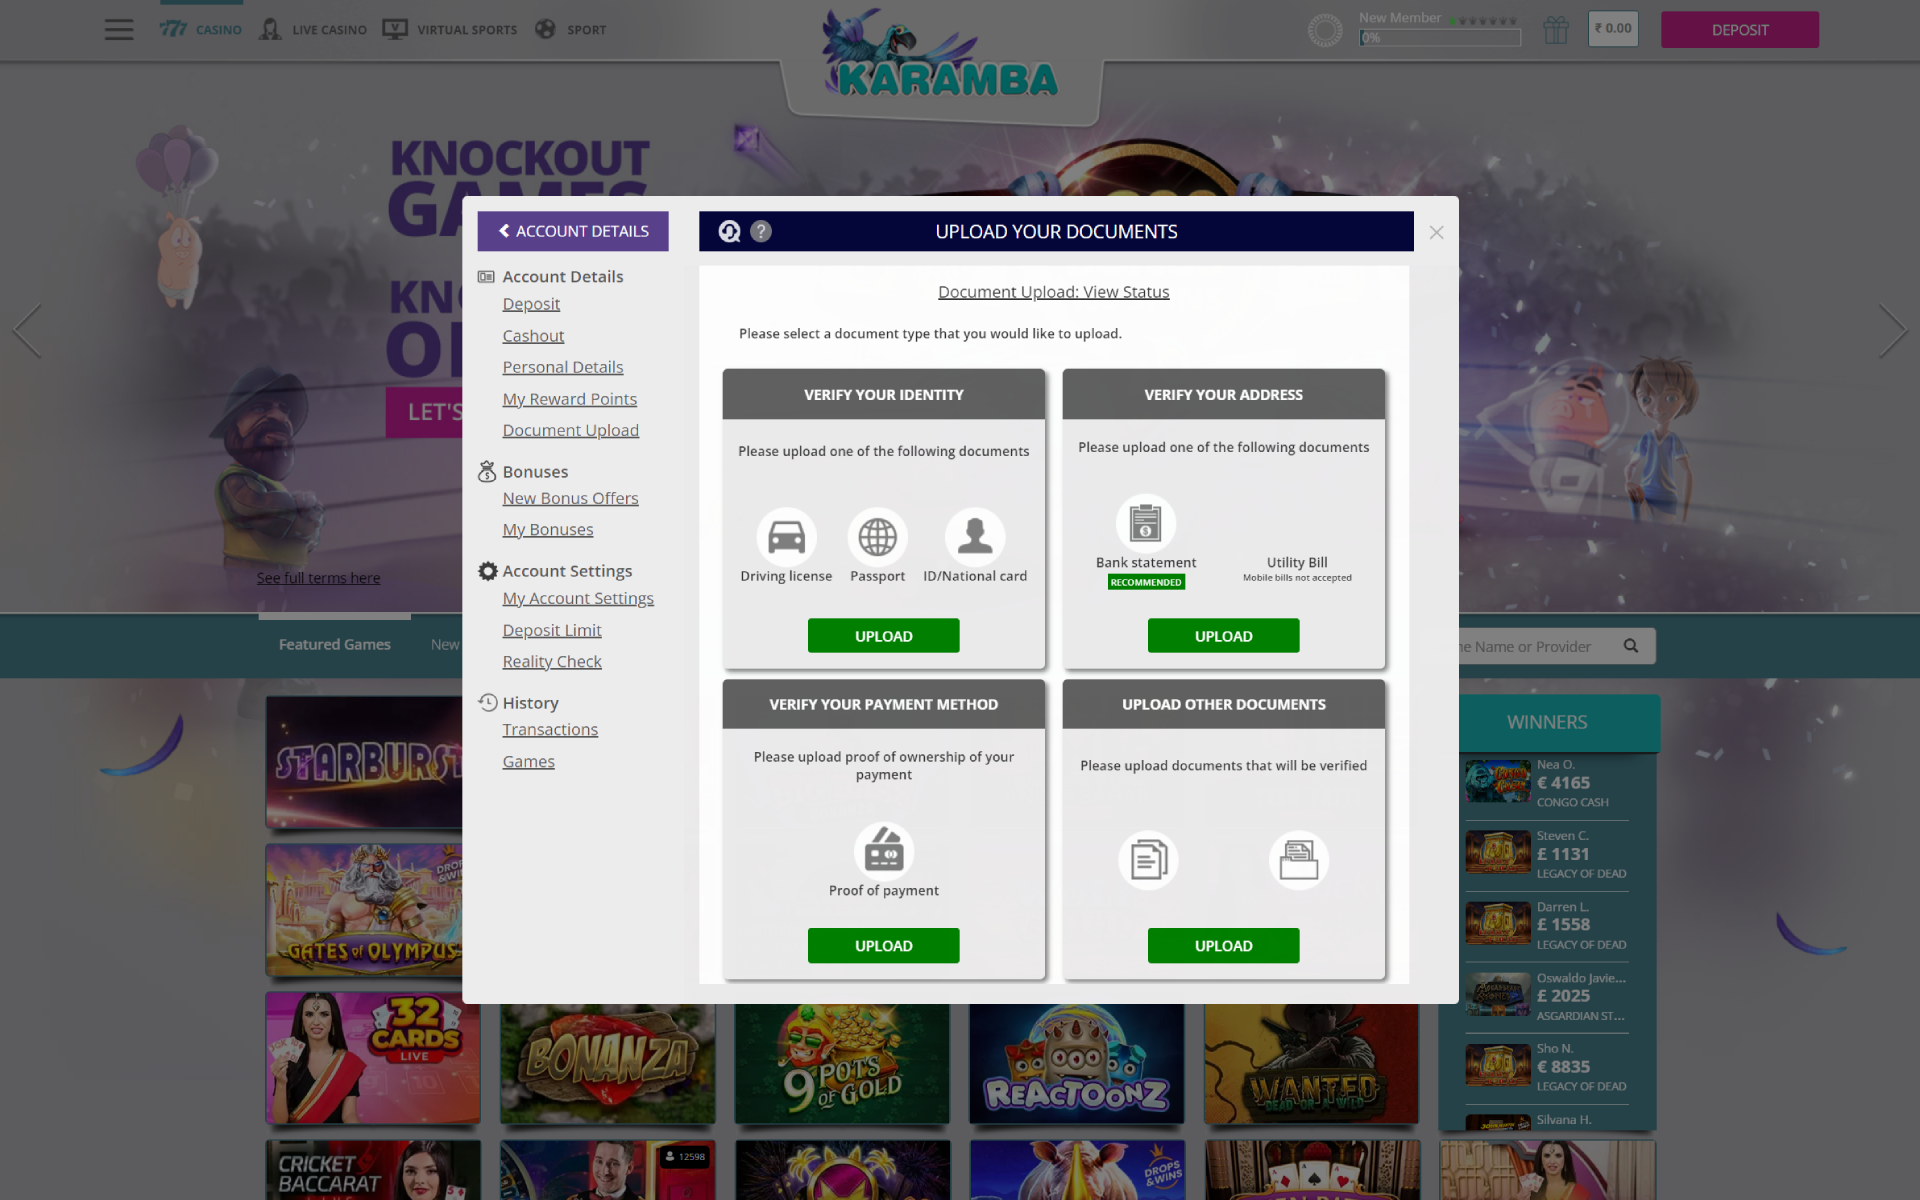Expand the Bonuses section
The width and height of the screenshot is (1920, 1200).
[535, 470]
